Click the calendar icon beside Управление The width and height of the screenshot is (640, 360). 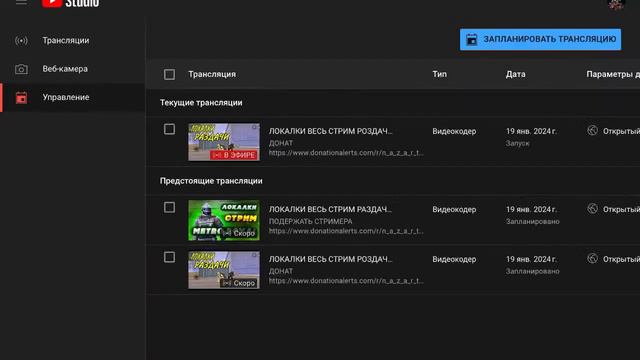(21, 98)
